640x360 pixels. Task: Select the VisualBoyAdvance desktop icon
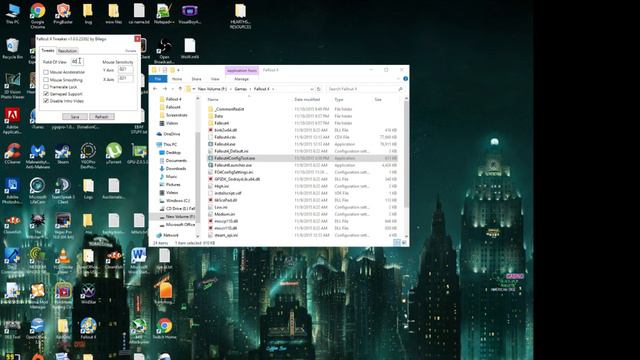click(x=189, y=13)
